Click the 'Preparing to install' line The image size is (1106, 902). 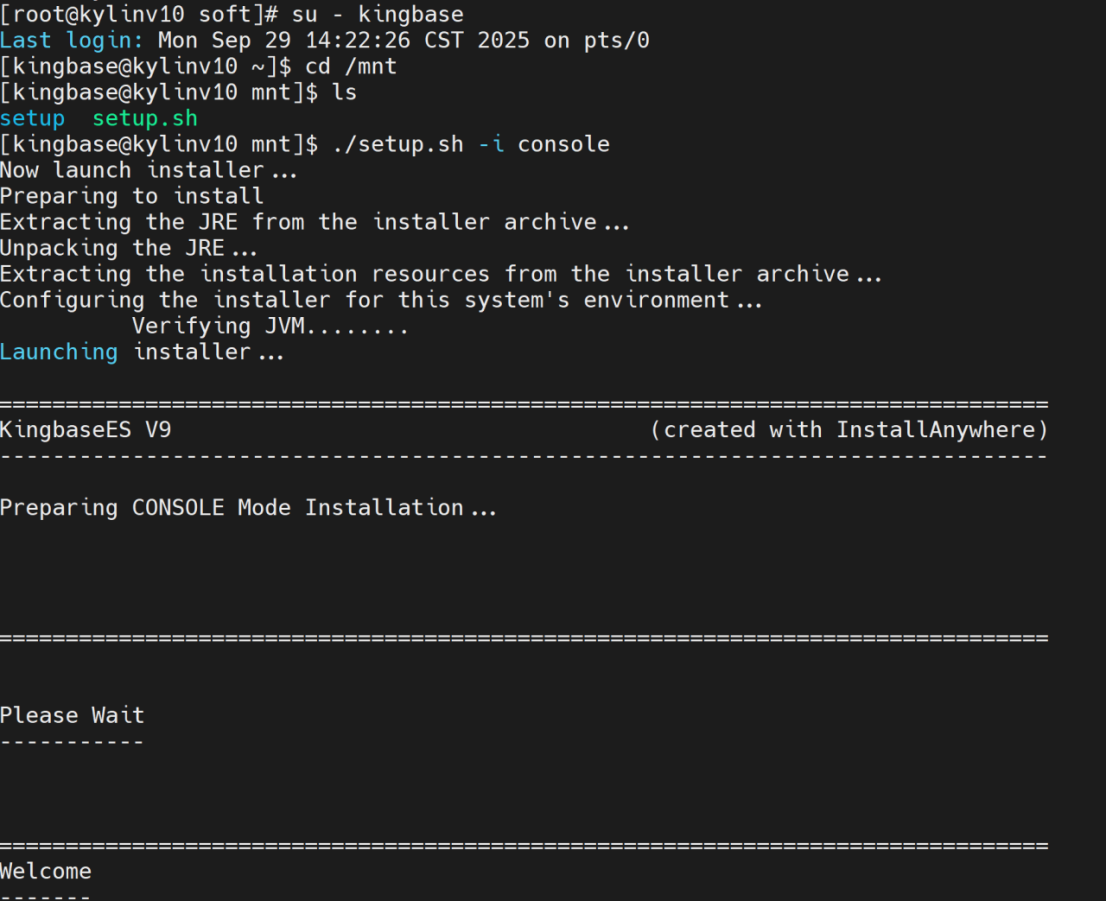(x=131, y=196)
